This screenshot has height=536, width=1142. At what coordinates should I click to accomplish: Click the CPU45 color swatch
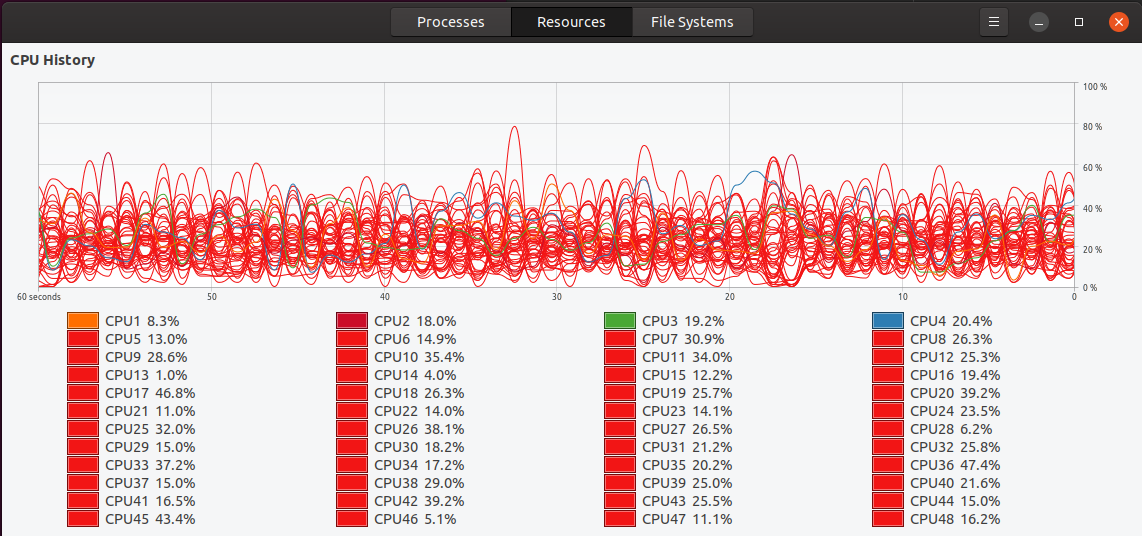pyautogui.click(x=83, y=519)
